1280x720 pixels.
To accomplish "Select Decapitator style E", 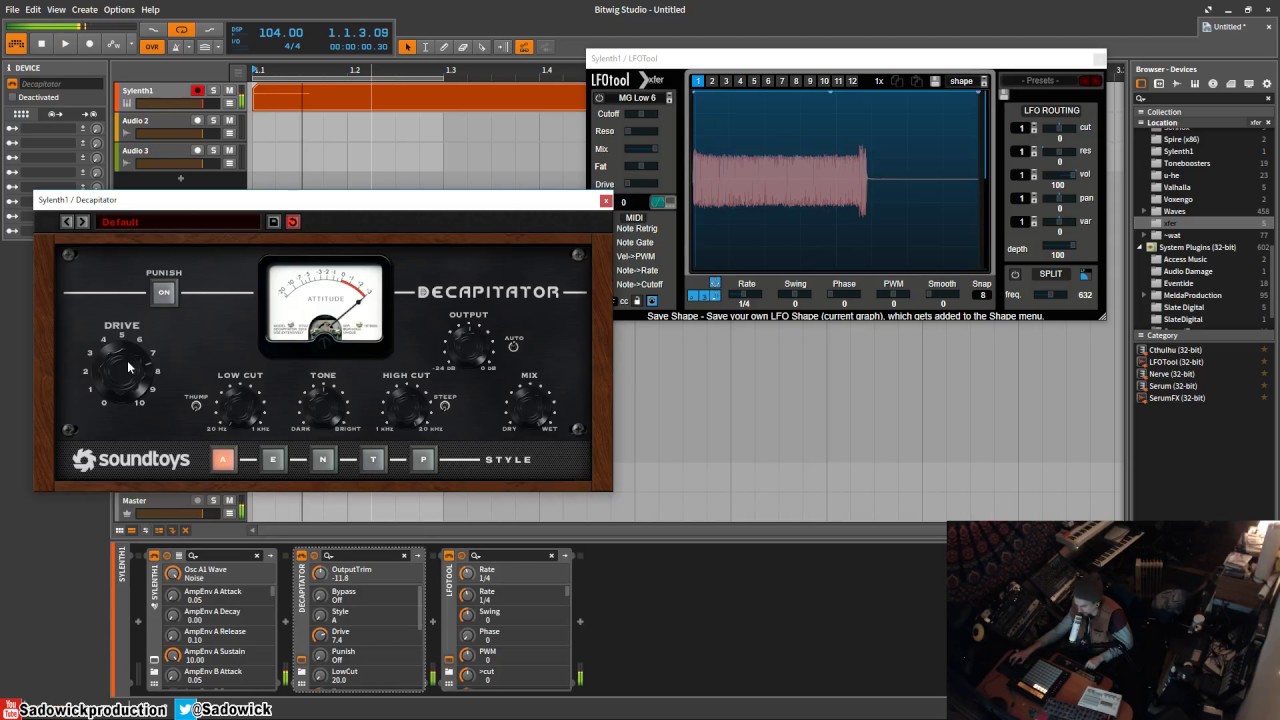I will point(273,459).
